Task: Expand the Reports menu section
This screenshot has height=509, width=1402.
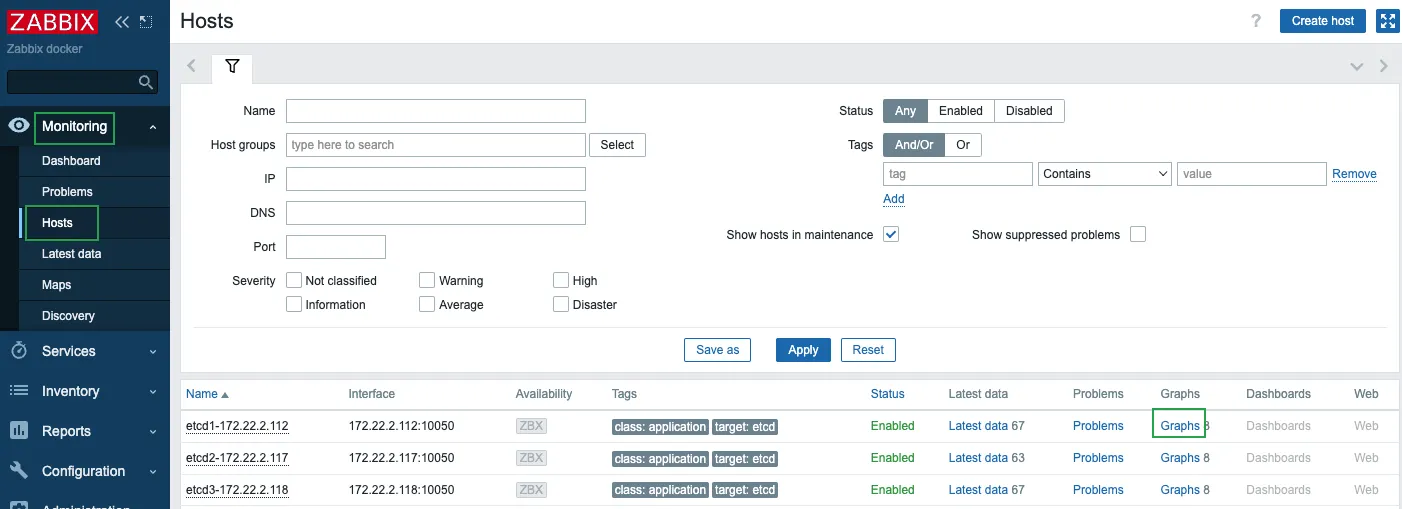Action: coord(153,432)
